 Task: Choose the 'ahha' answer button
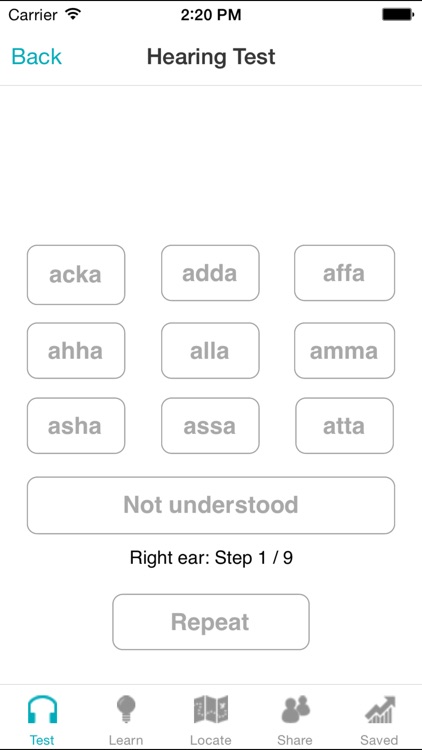click(x=76, y=351)
